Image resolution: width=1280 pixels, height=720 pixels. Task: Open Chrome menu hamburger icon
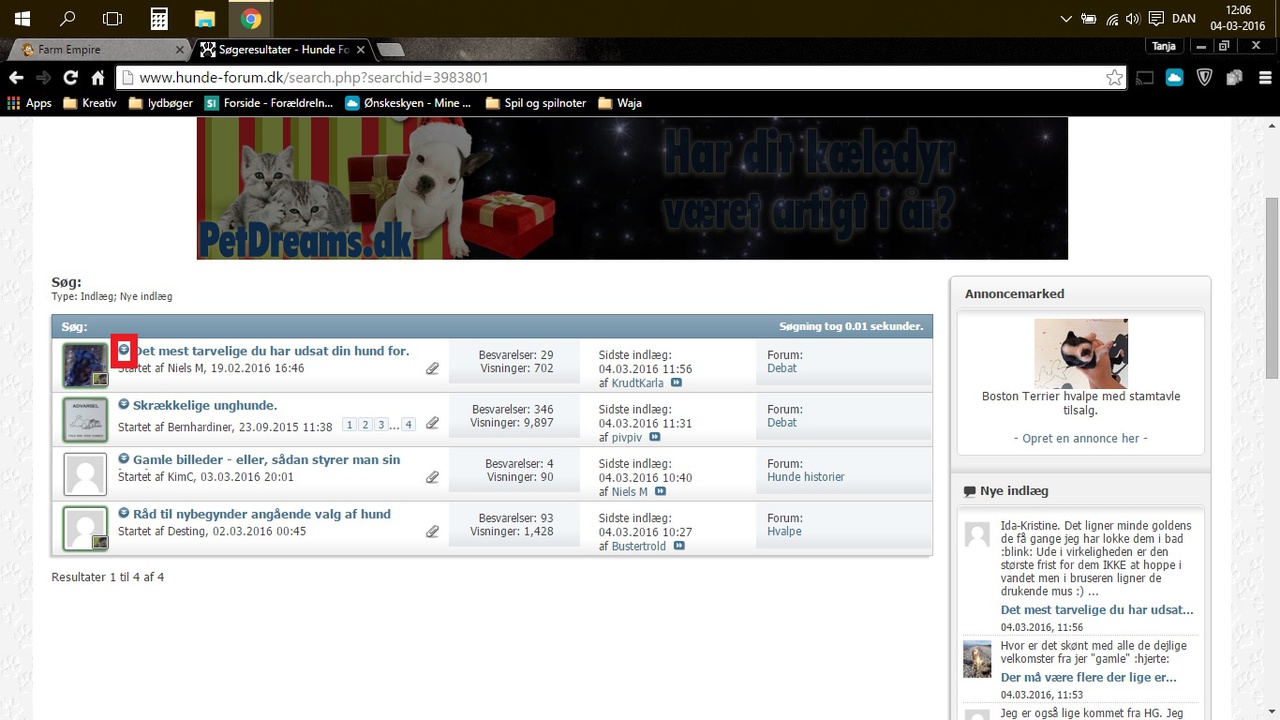point(1263,77)
